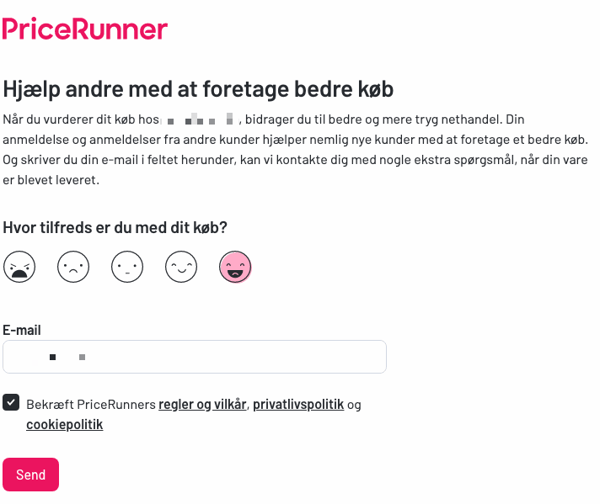This screenshot has width=600, height=504.
Task: Select the angry face rating
Action: (19, 267)
